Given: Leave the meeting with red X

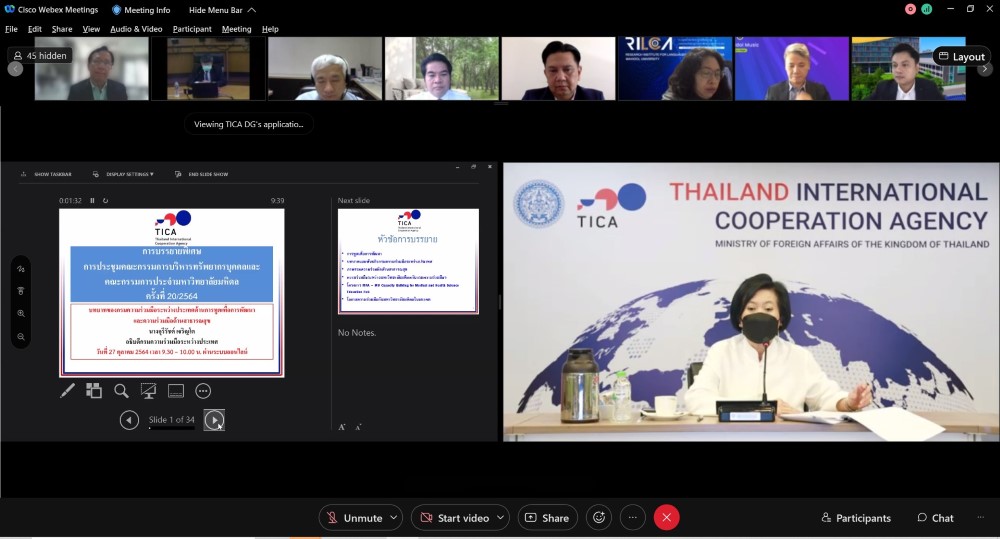Looking at the screenshot, I should click(x=666, y=518).
